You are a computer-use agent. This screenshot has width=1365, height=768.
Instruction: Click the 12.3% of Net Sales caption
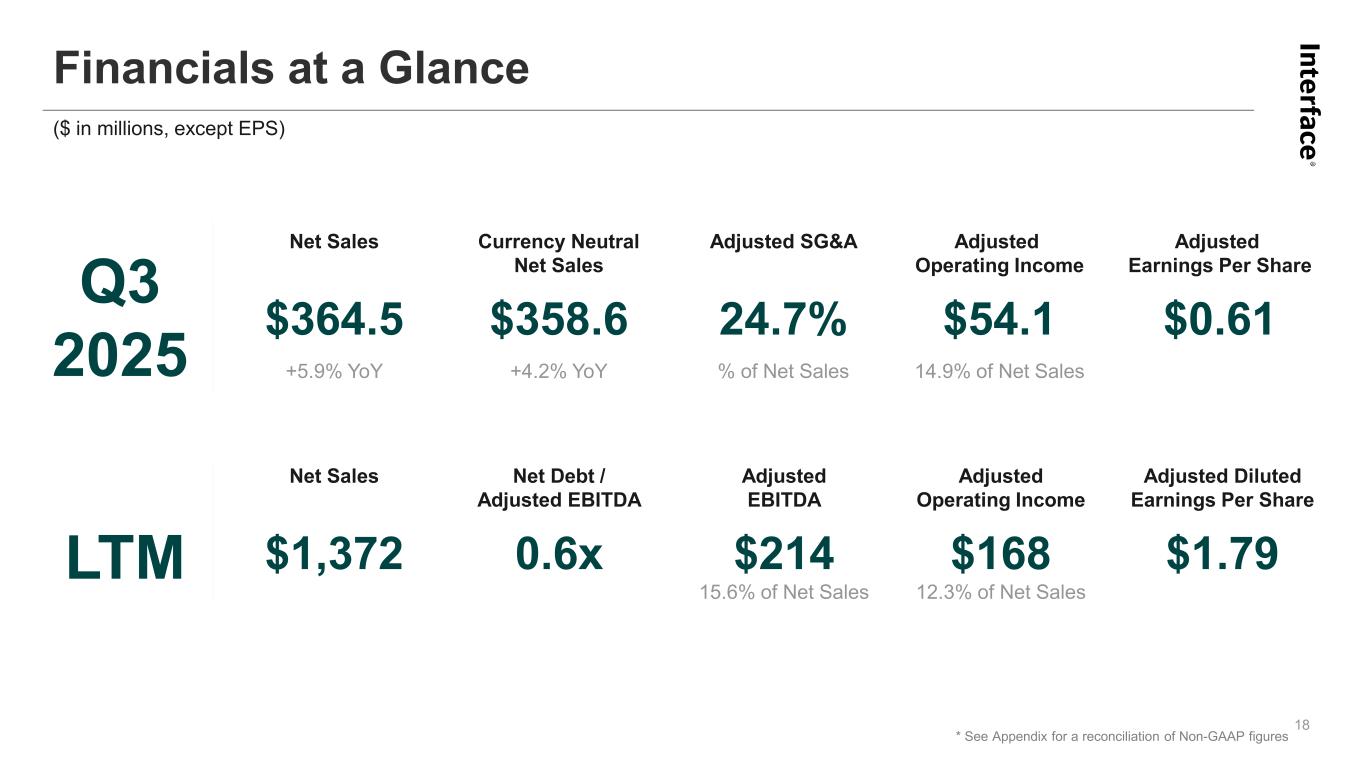pyautogui.click(x=1000, y=592)
